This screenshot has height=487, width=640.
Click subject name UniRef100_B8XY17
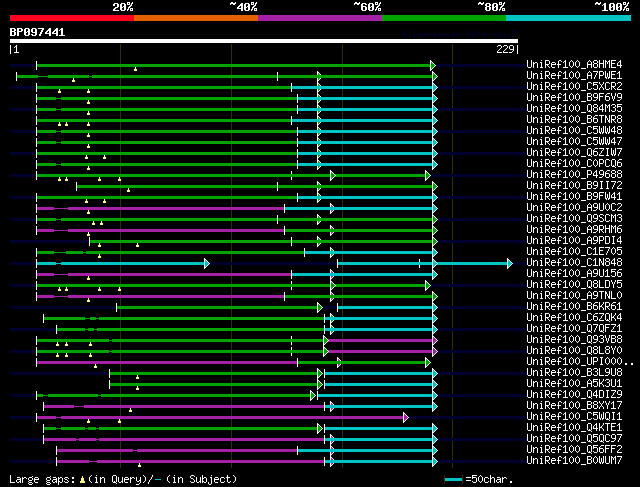(574, 406)
